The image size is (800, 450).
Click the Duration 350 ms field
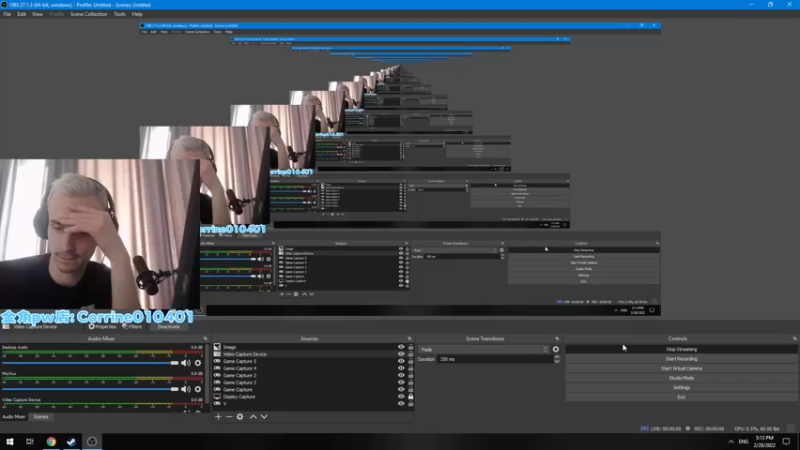(x=495, y=359)
